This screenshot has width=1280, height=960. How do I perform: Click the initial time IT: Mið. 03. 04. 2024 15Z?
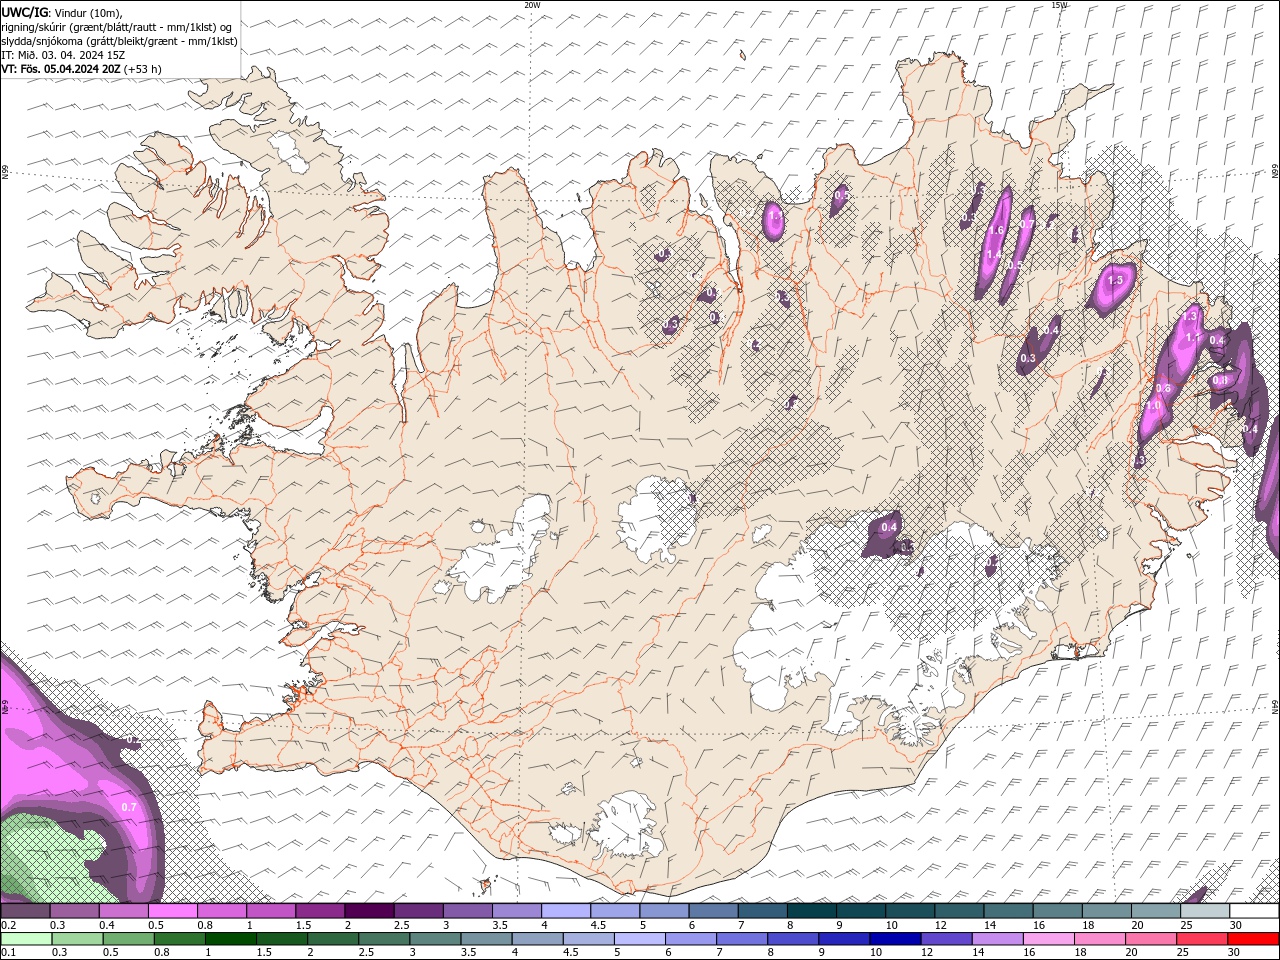point(63,55)
